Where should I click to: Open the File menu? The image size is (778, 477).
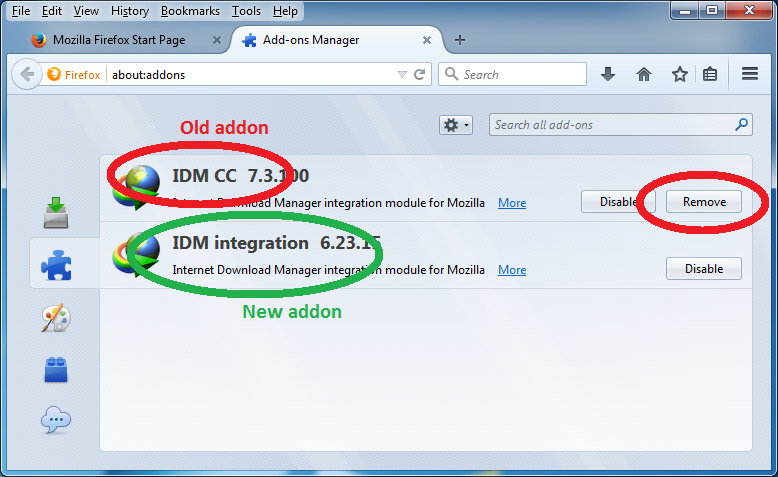click(21, 11)
